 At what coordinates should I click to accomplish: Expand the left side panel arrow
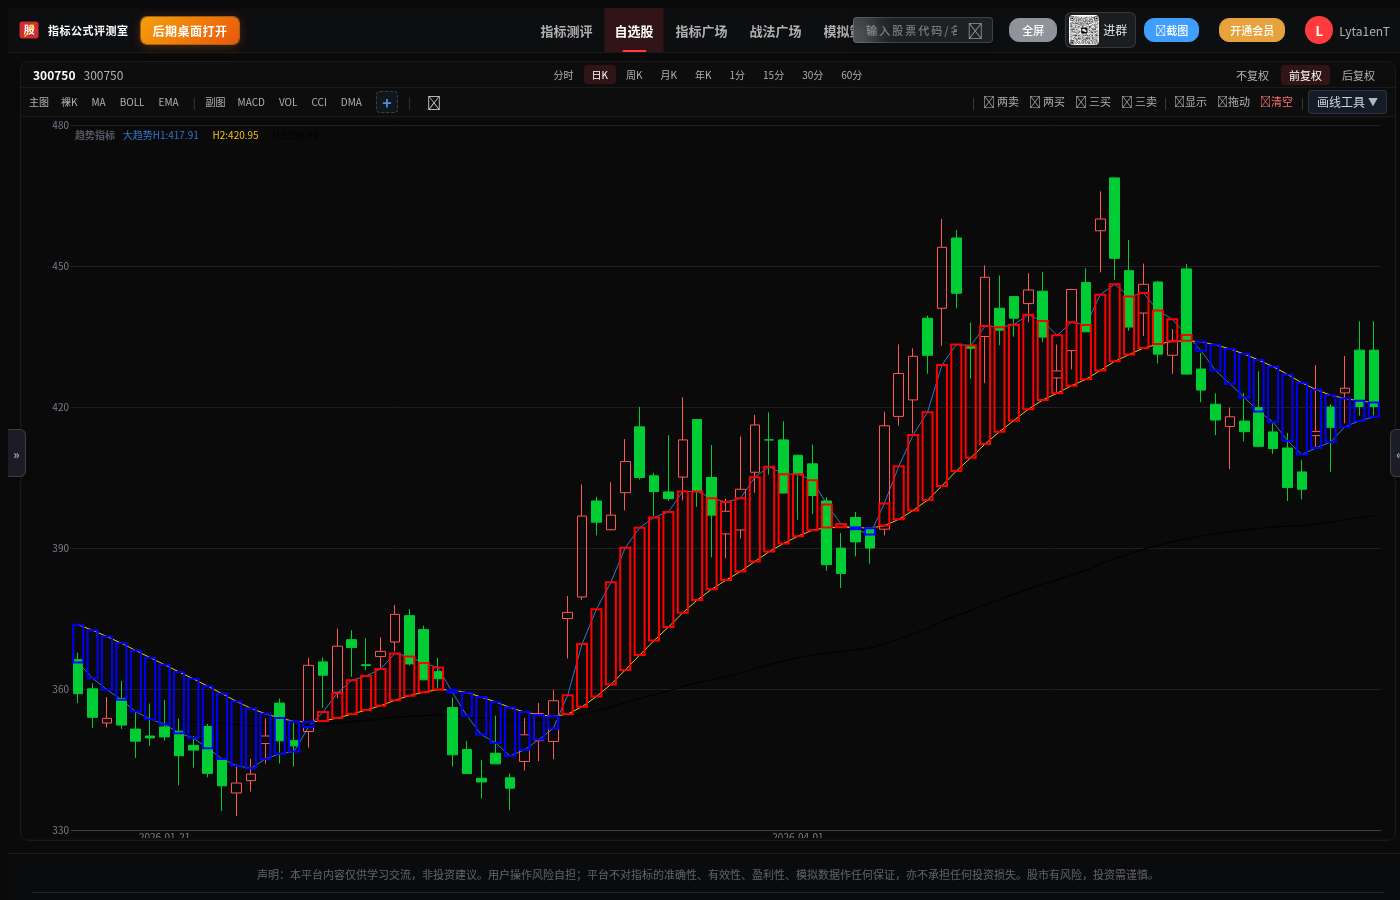click(x=16, y=454)
